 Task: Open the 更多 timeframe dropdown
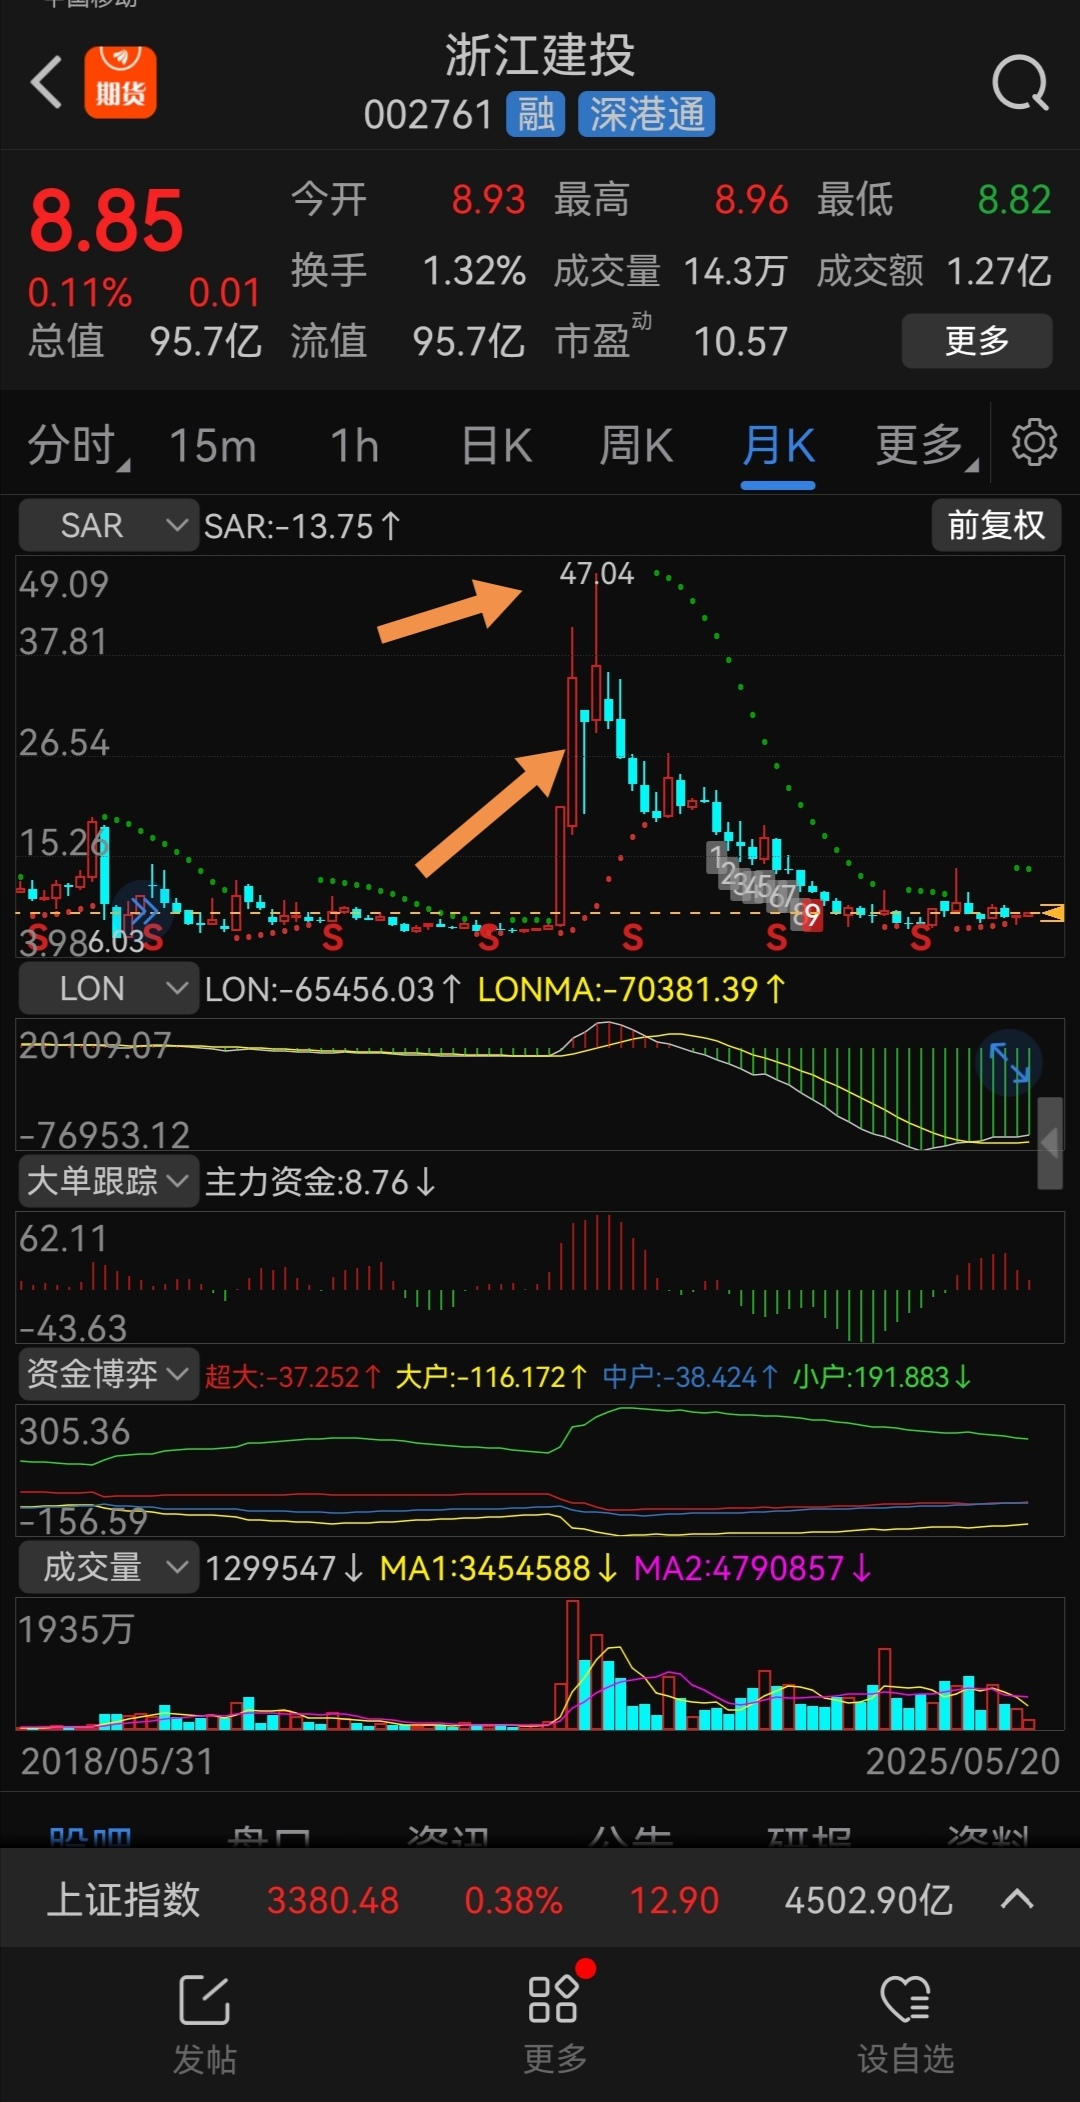926,445
